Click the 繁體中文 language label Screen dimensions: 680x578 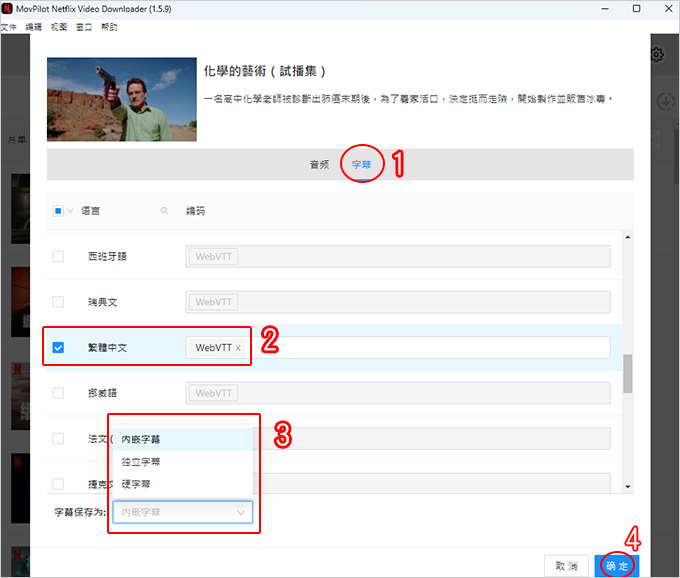point(107,347)
